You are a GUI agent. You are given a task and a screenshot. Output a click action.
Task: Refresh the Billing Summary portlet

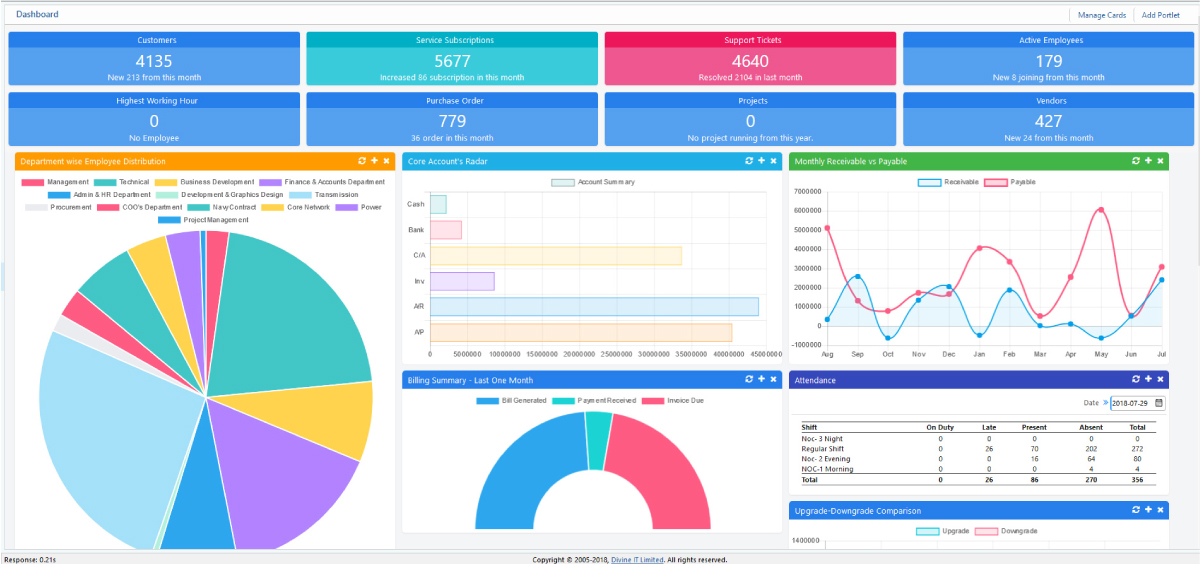(x=749, y=379)
